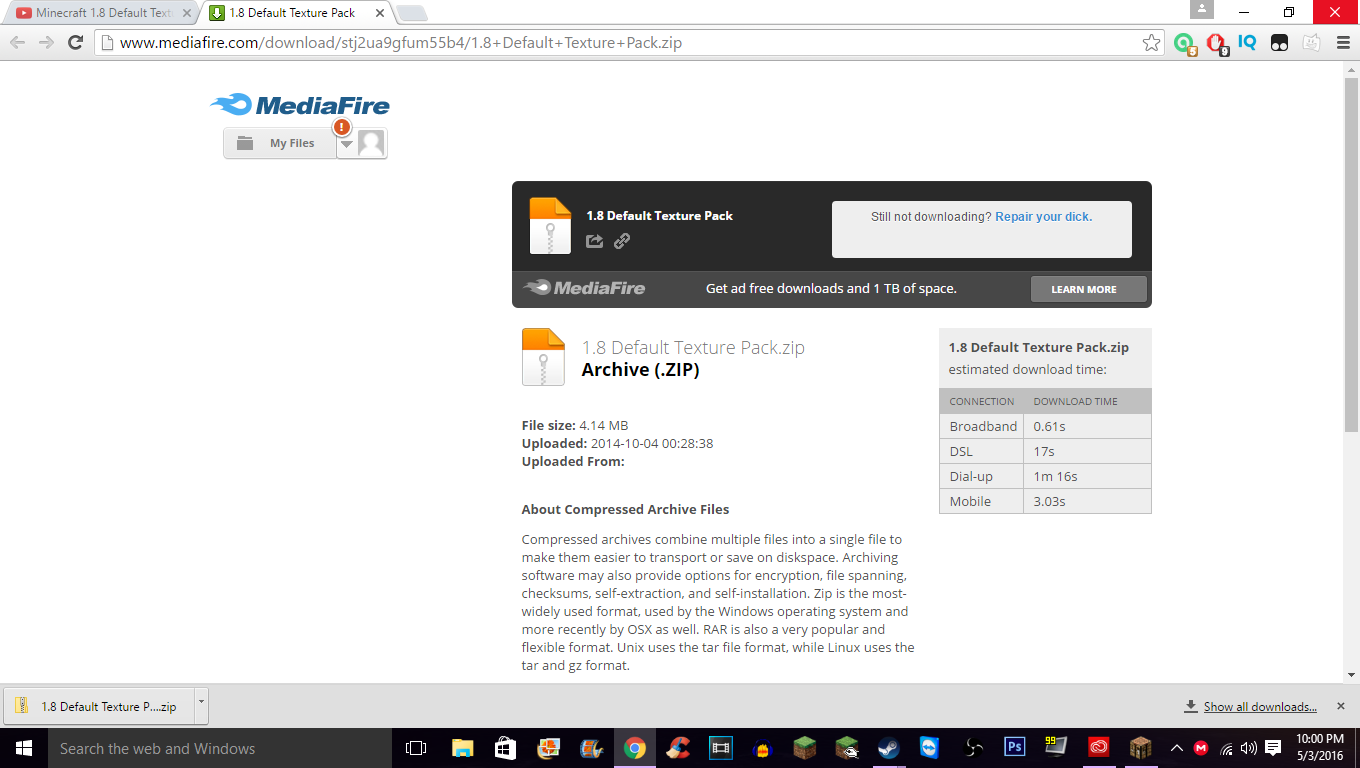Viewport: 1360px width, 768px height.
Task: Open TeamViewer from the taskbar
Action: pos(930,748)
